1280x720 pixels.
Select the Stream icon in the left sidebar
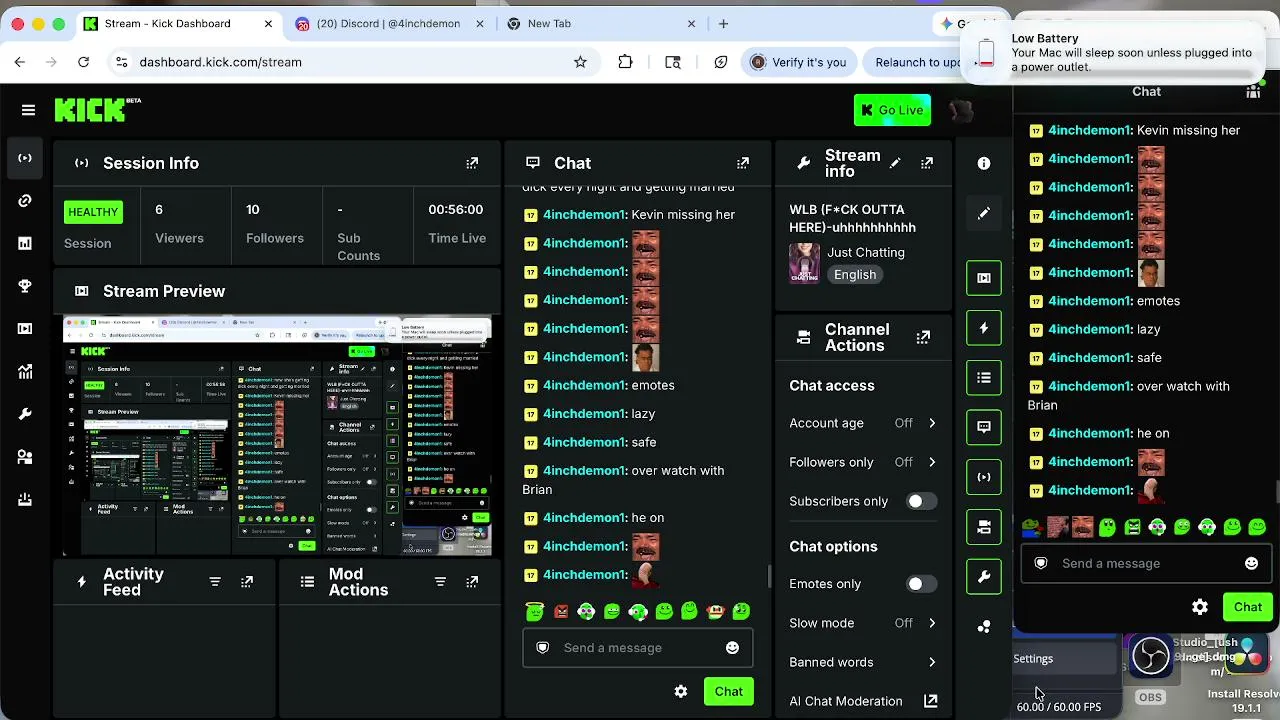pyautogui.click(x=25, y=158)
